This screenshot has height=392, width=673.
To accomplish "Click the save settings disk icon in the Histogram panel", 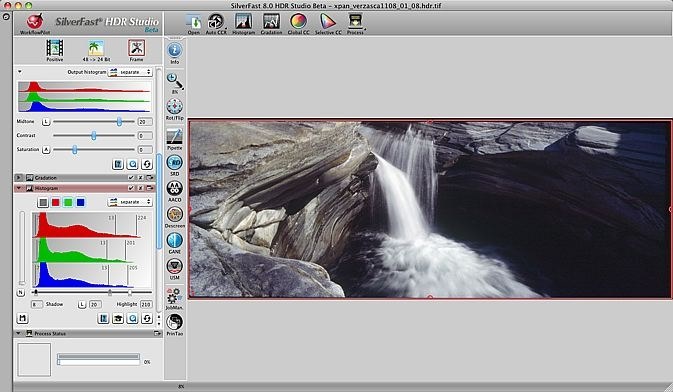I will (x=23, y=319).
